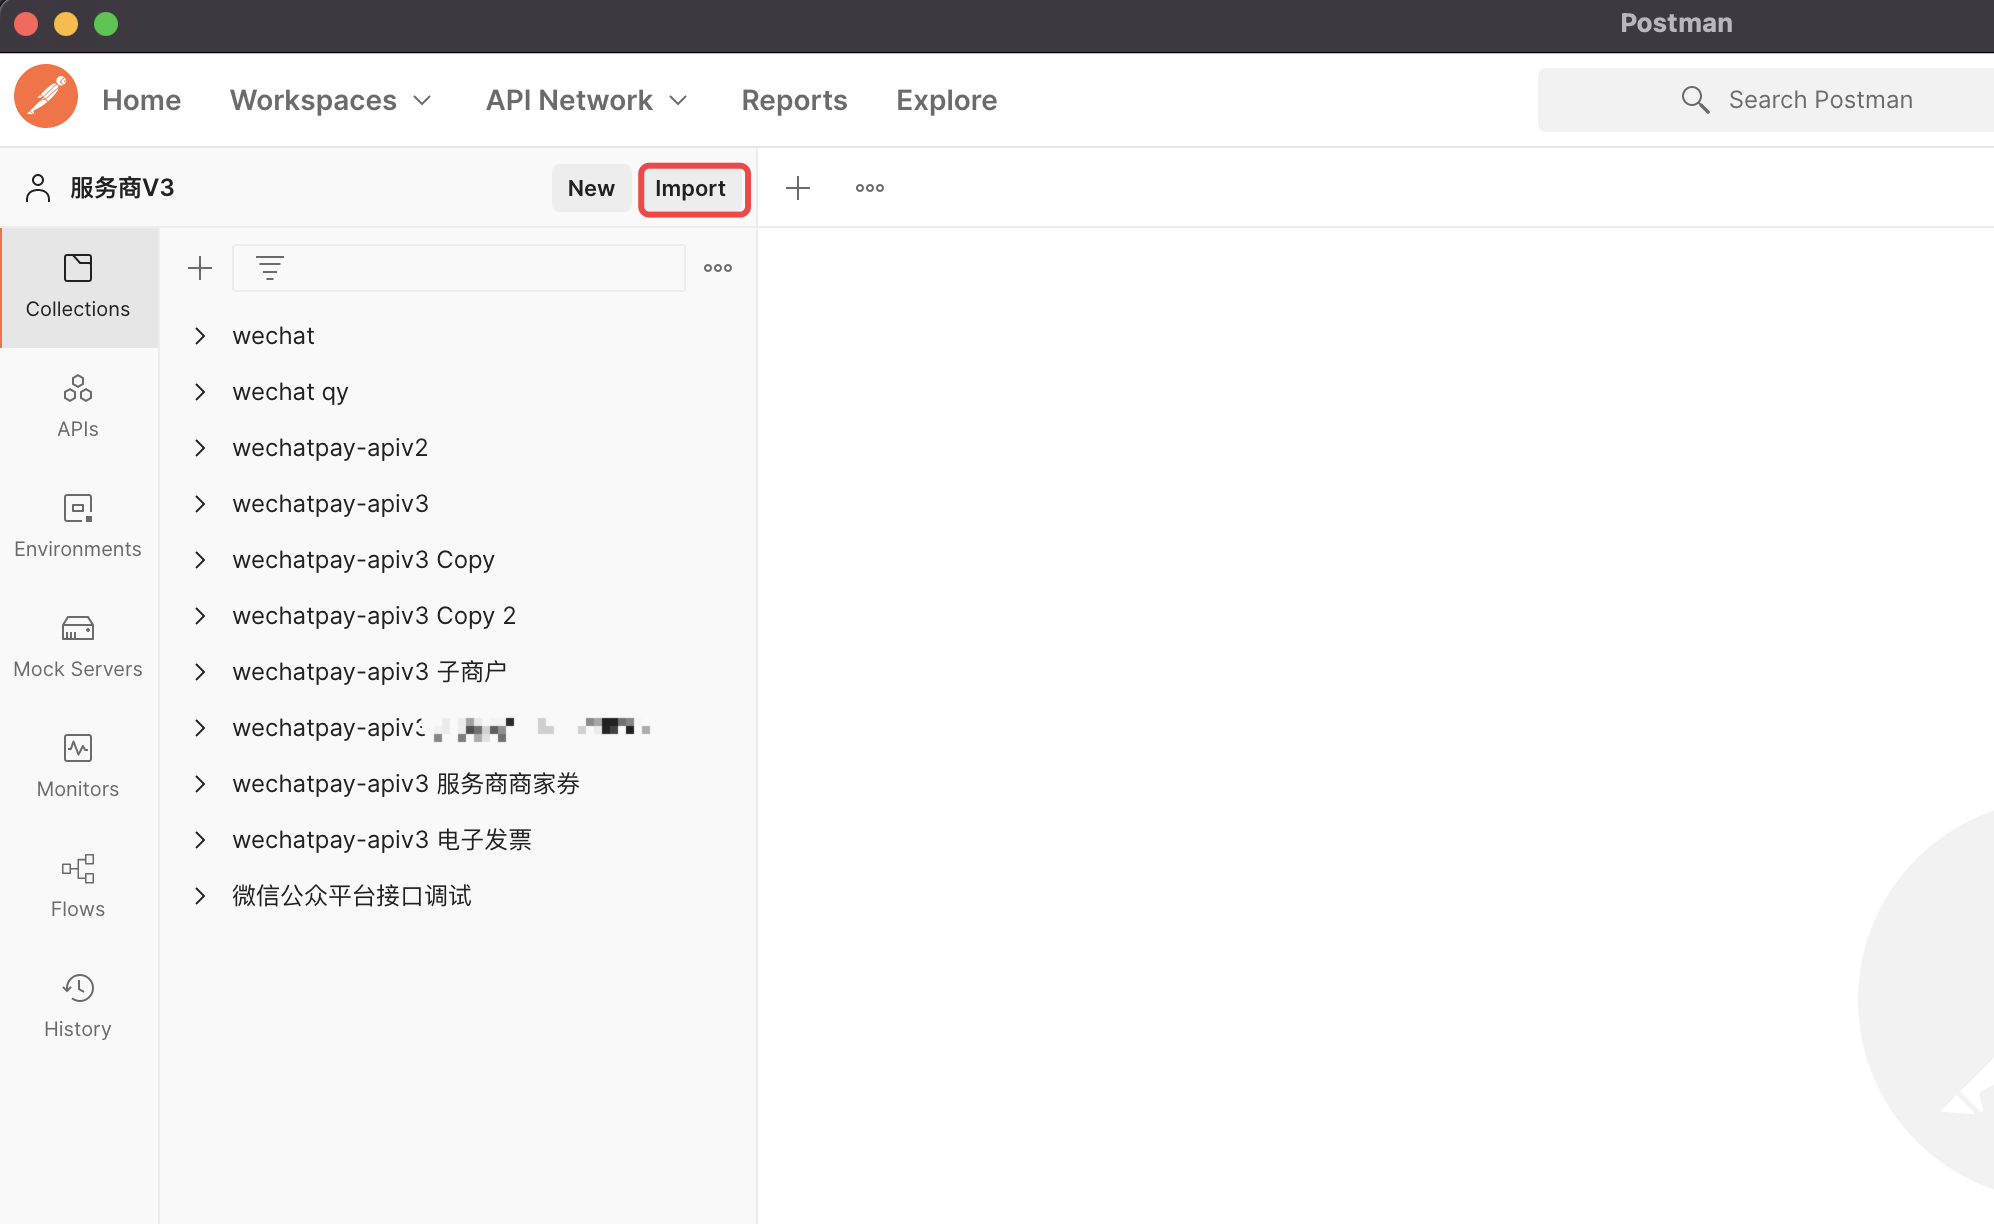Expand the wechat qy collection
This screenshot has height=1224, width=1994.
point(200,392)
